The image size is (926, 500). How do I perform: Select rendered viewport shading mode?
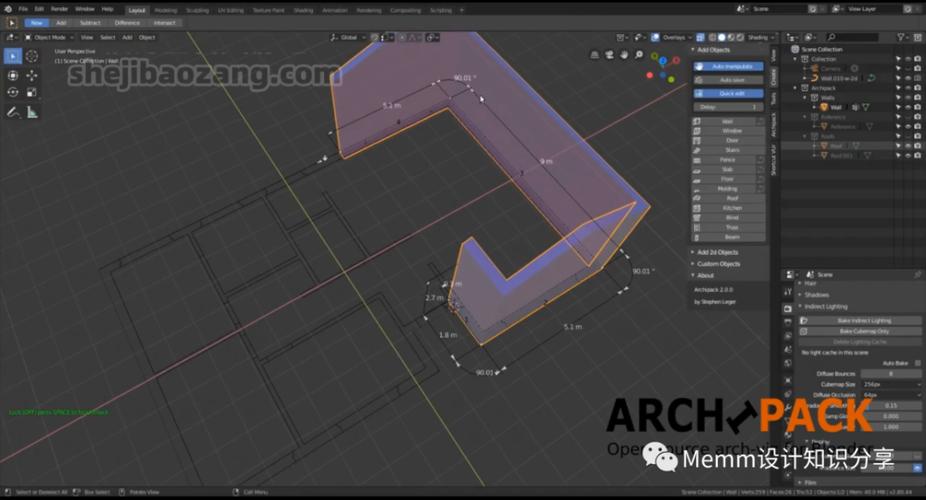pos(740,37)
